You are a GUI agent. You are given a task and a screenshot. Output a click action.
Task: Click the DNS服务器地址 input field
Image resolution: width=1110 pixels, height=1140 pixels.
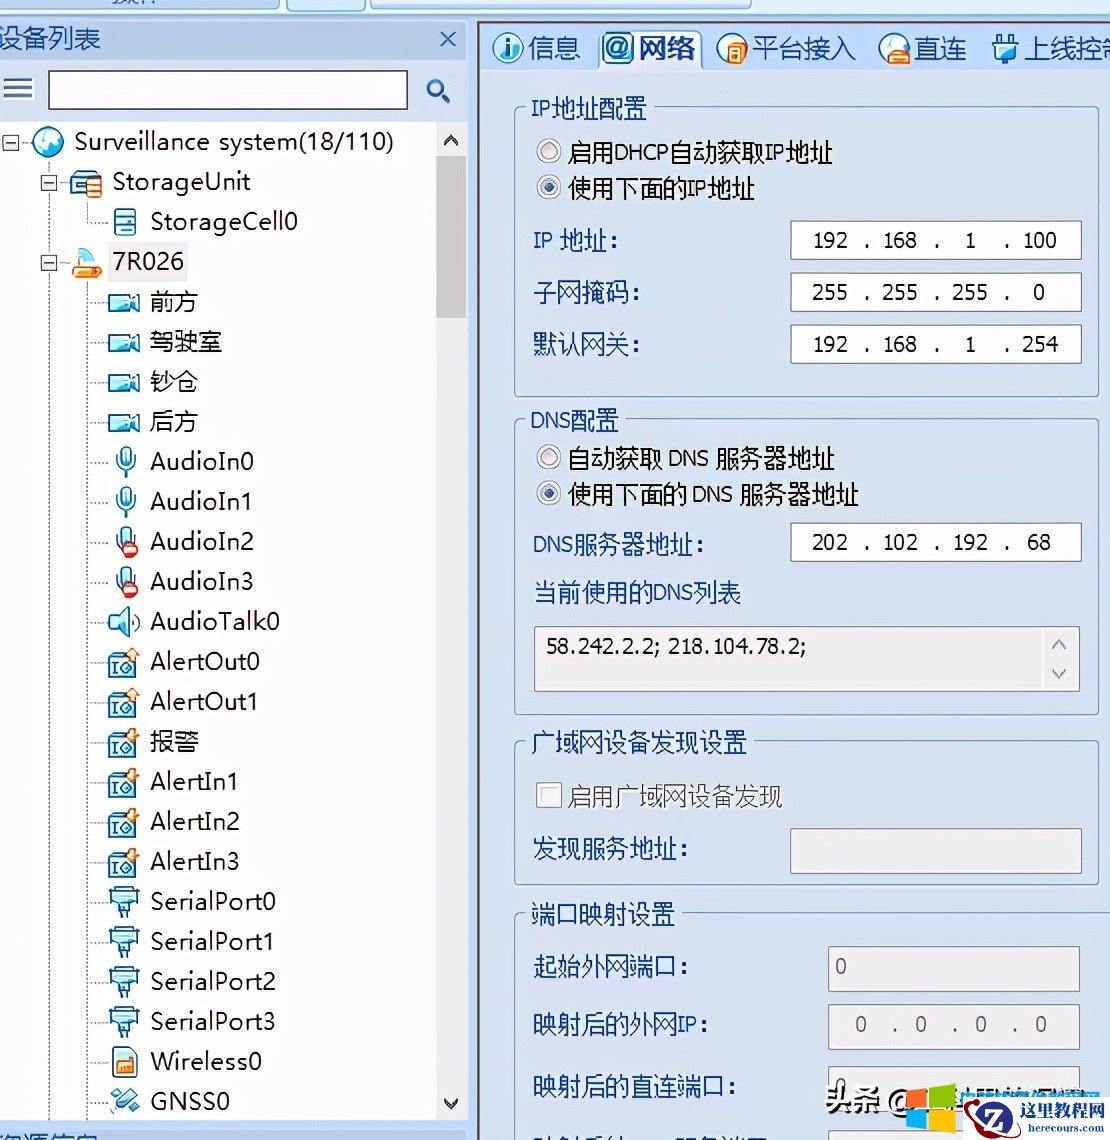(936, 542)
